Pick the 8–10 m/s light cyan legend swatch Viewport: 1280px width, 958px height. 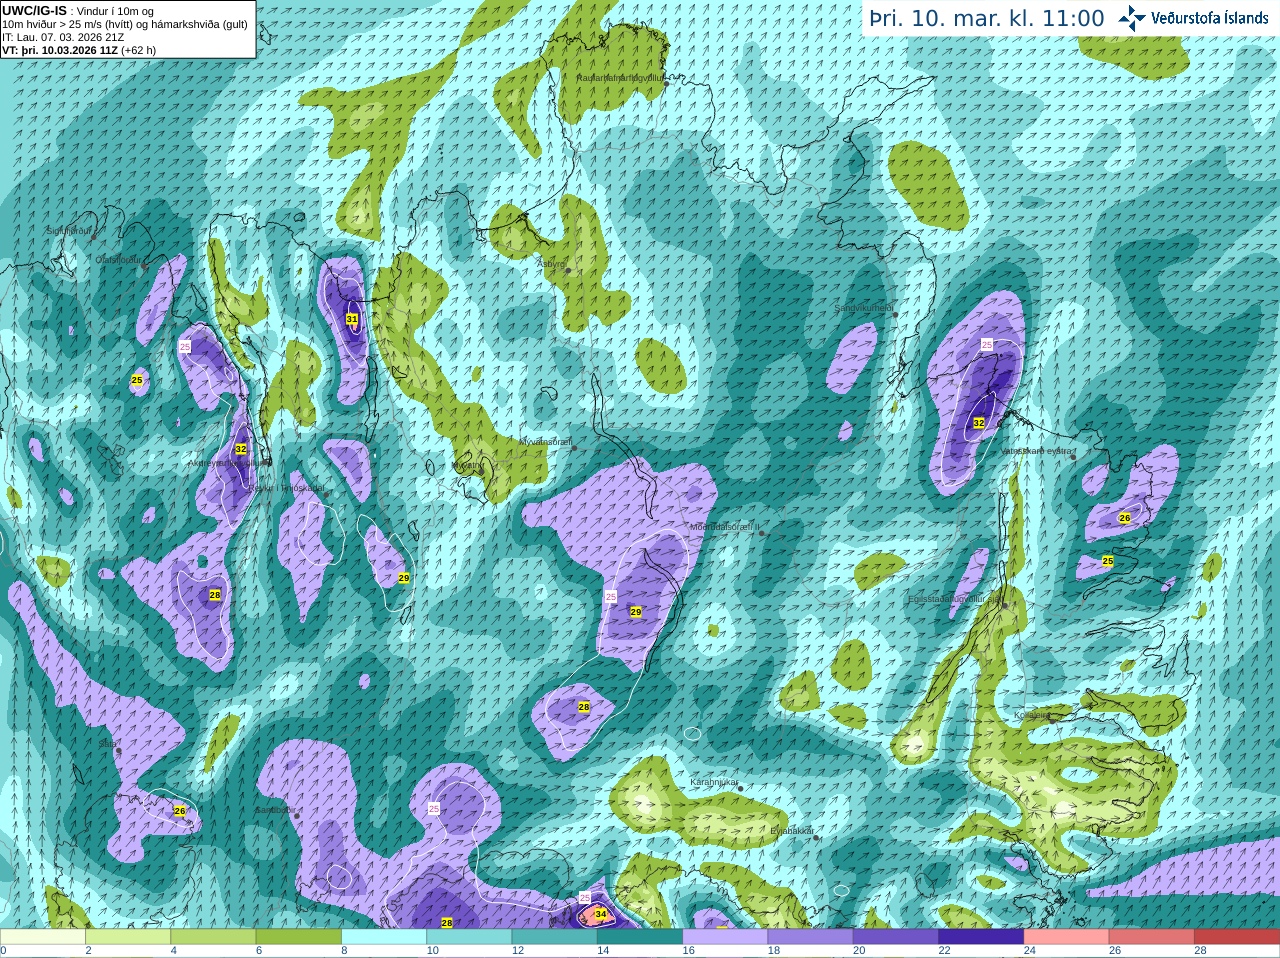coord(384,937)
